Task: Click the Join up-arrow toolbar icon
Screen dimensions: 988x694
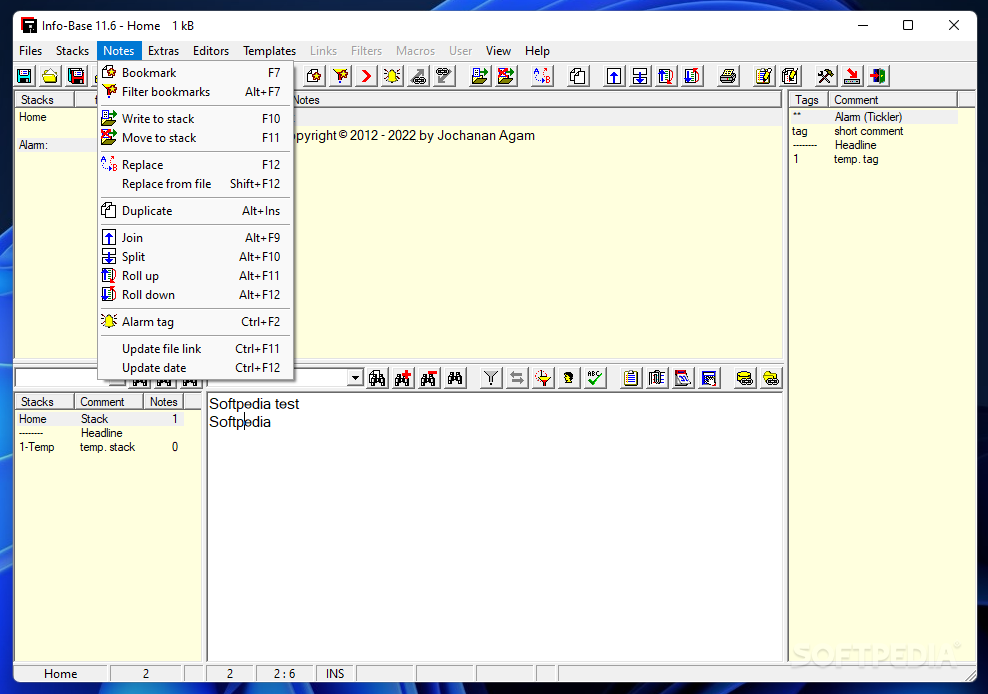Action: tap(614, 76)
